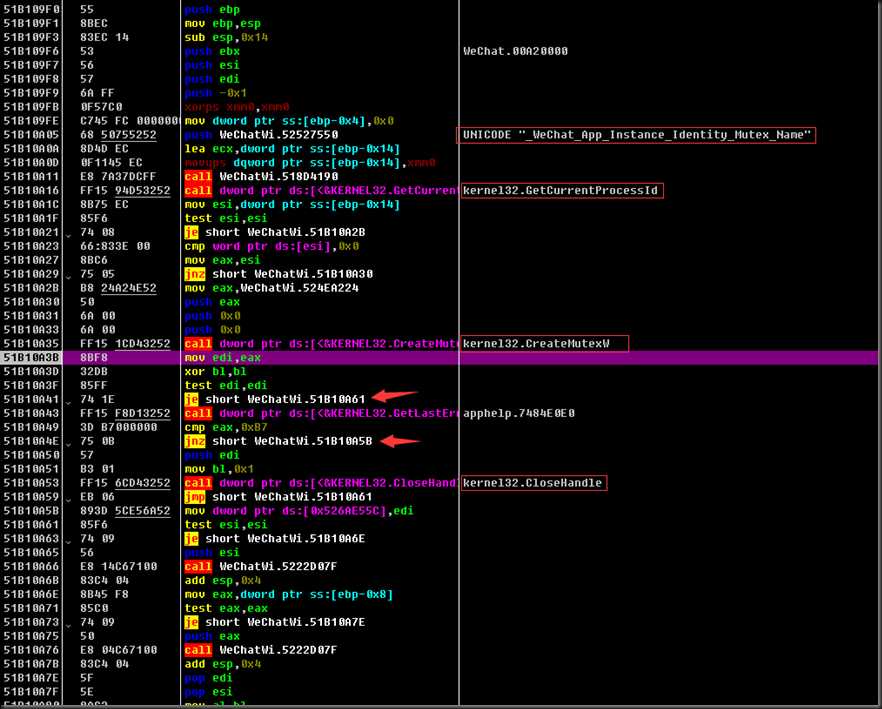The width and height of the screenshot is (882, 709).
Task: Select the mov bl,0x1 instruction
Action: point(219,469)
